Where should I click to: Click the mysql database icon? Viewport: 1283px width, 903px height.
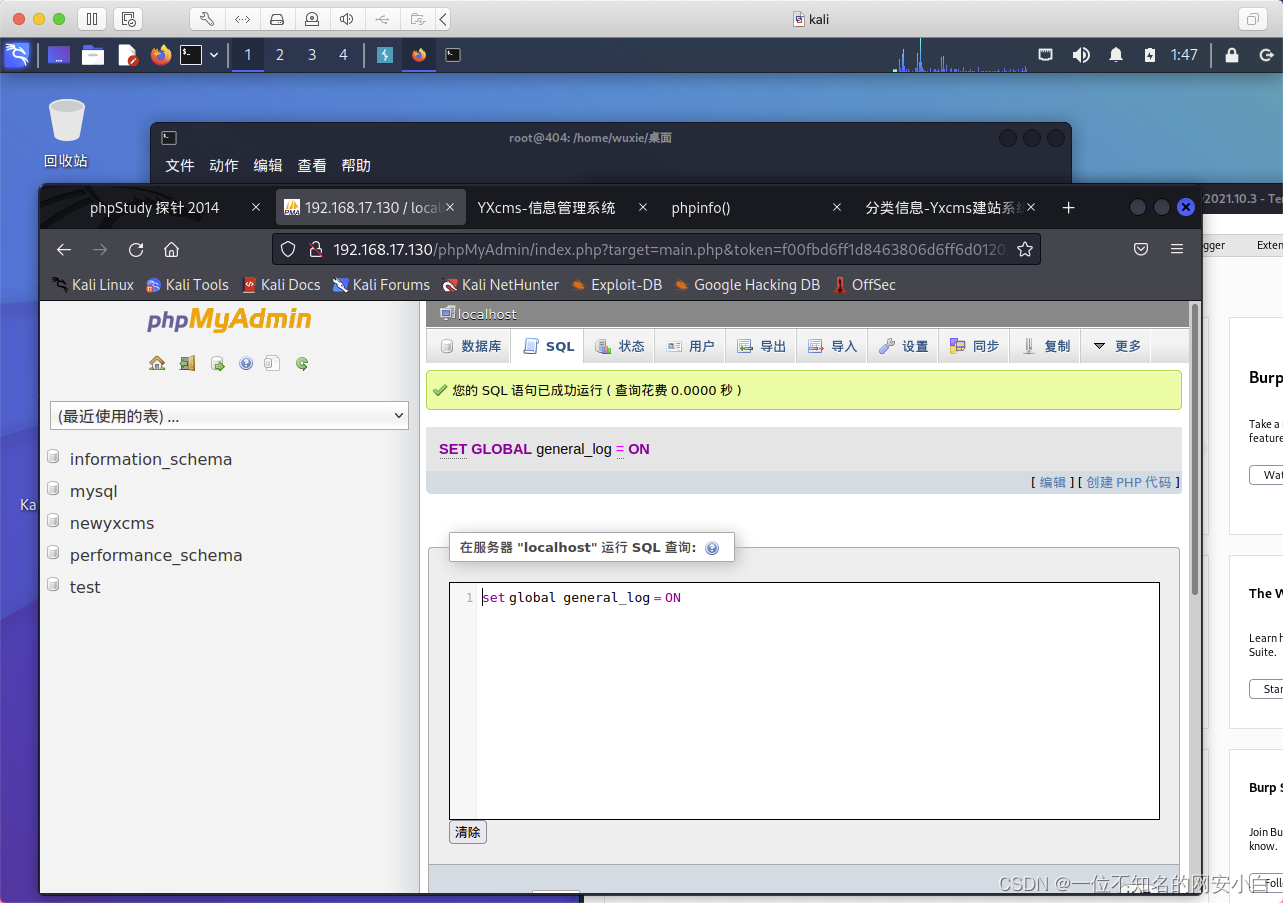coord(54,490)
